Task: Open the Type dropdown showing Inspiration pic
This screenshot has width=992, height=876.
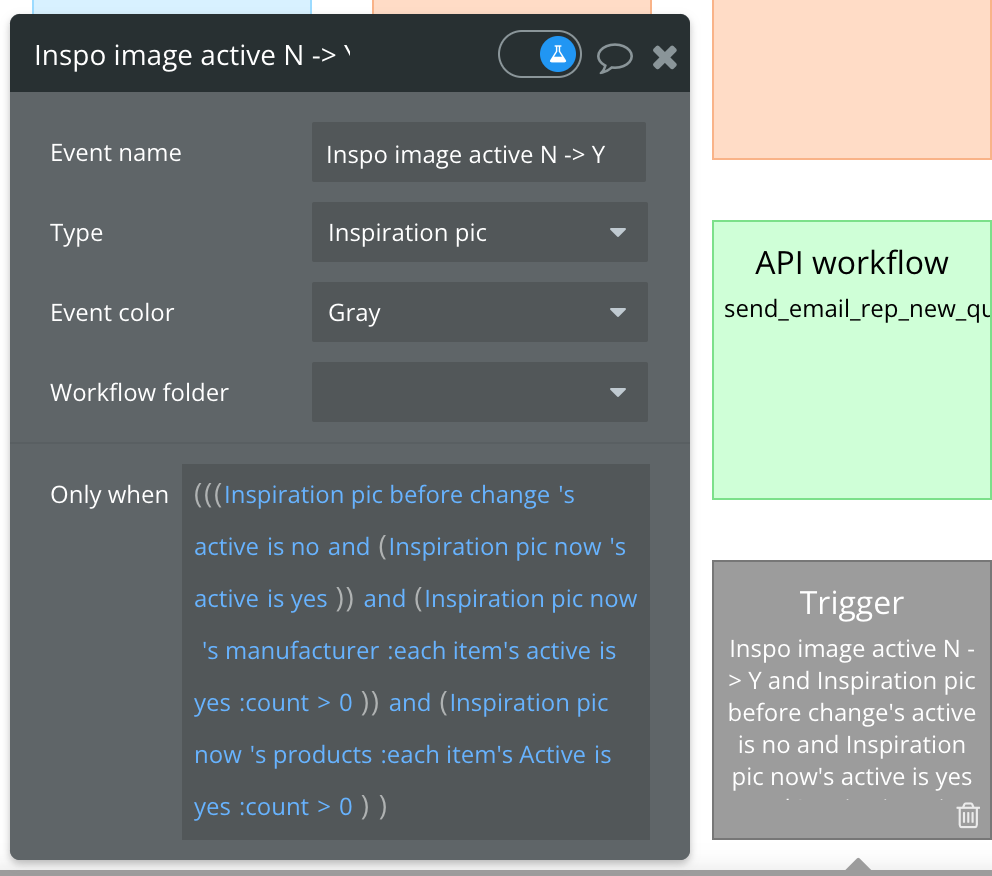Action: tap(479, 232)
